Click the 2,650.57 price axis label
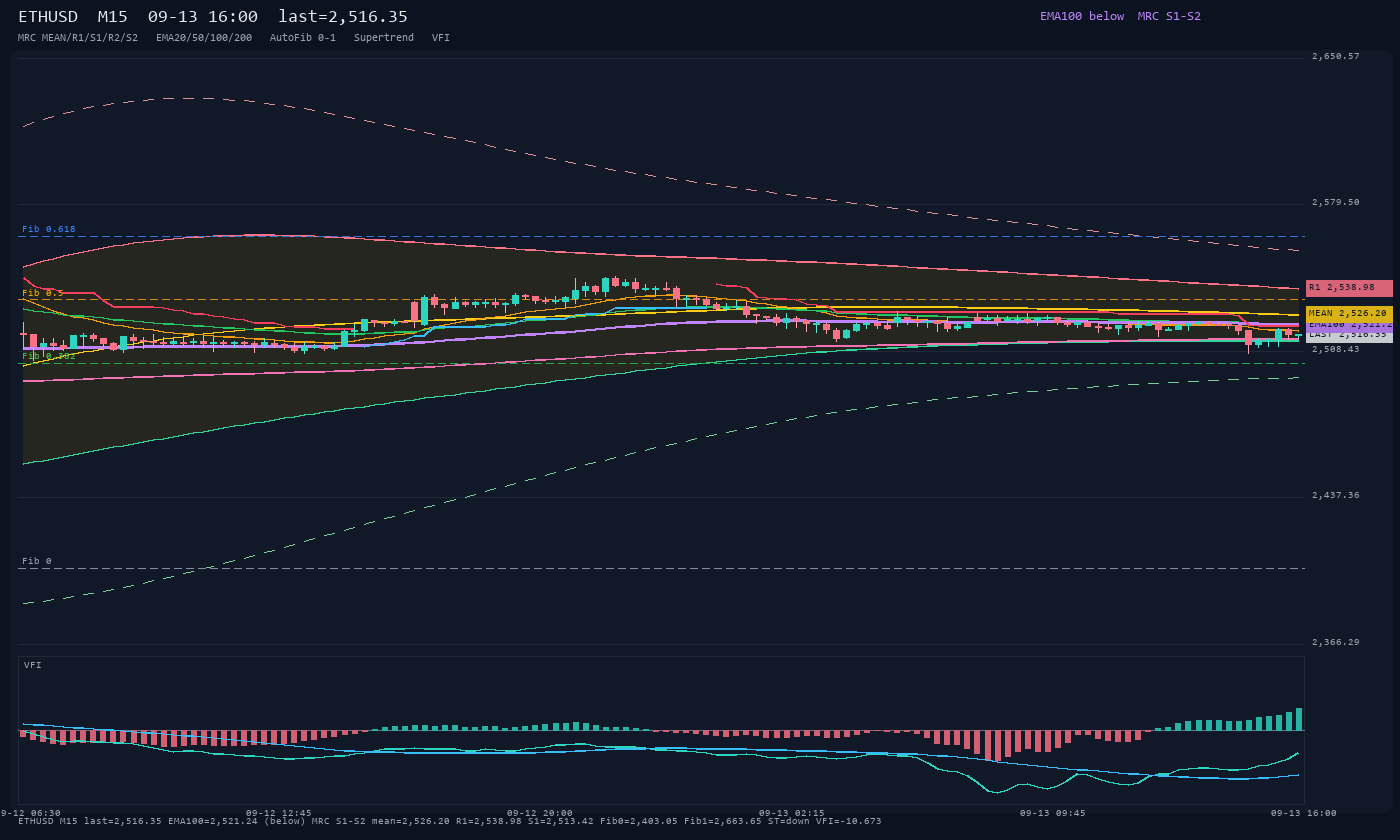The height and width of the screenshot is (840, 1400). [x=1336, y=56]
